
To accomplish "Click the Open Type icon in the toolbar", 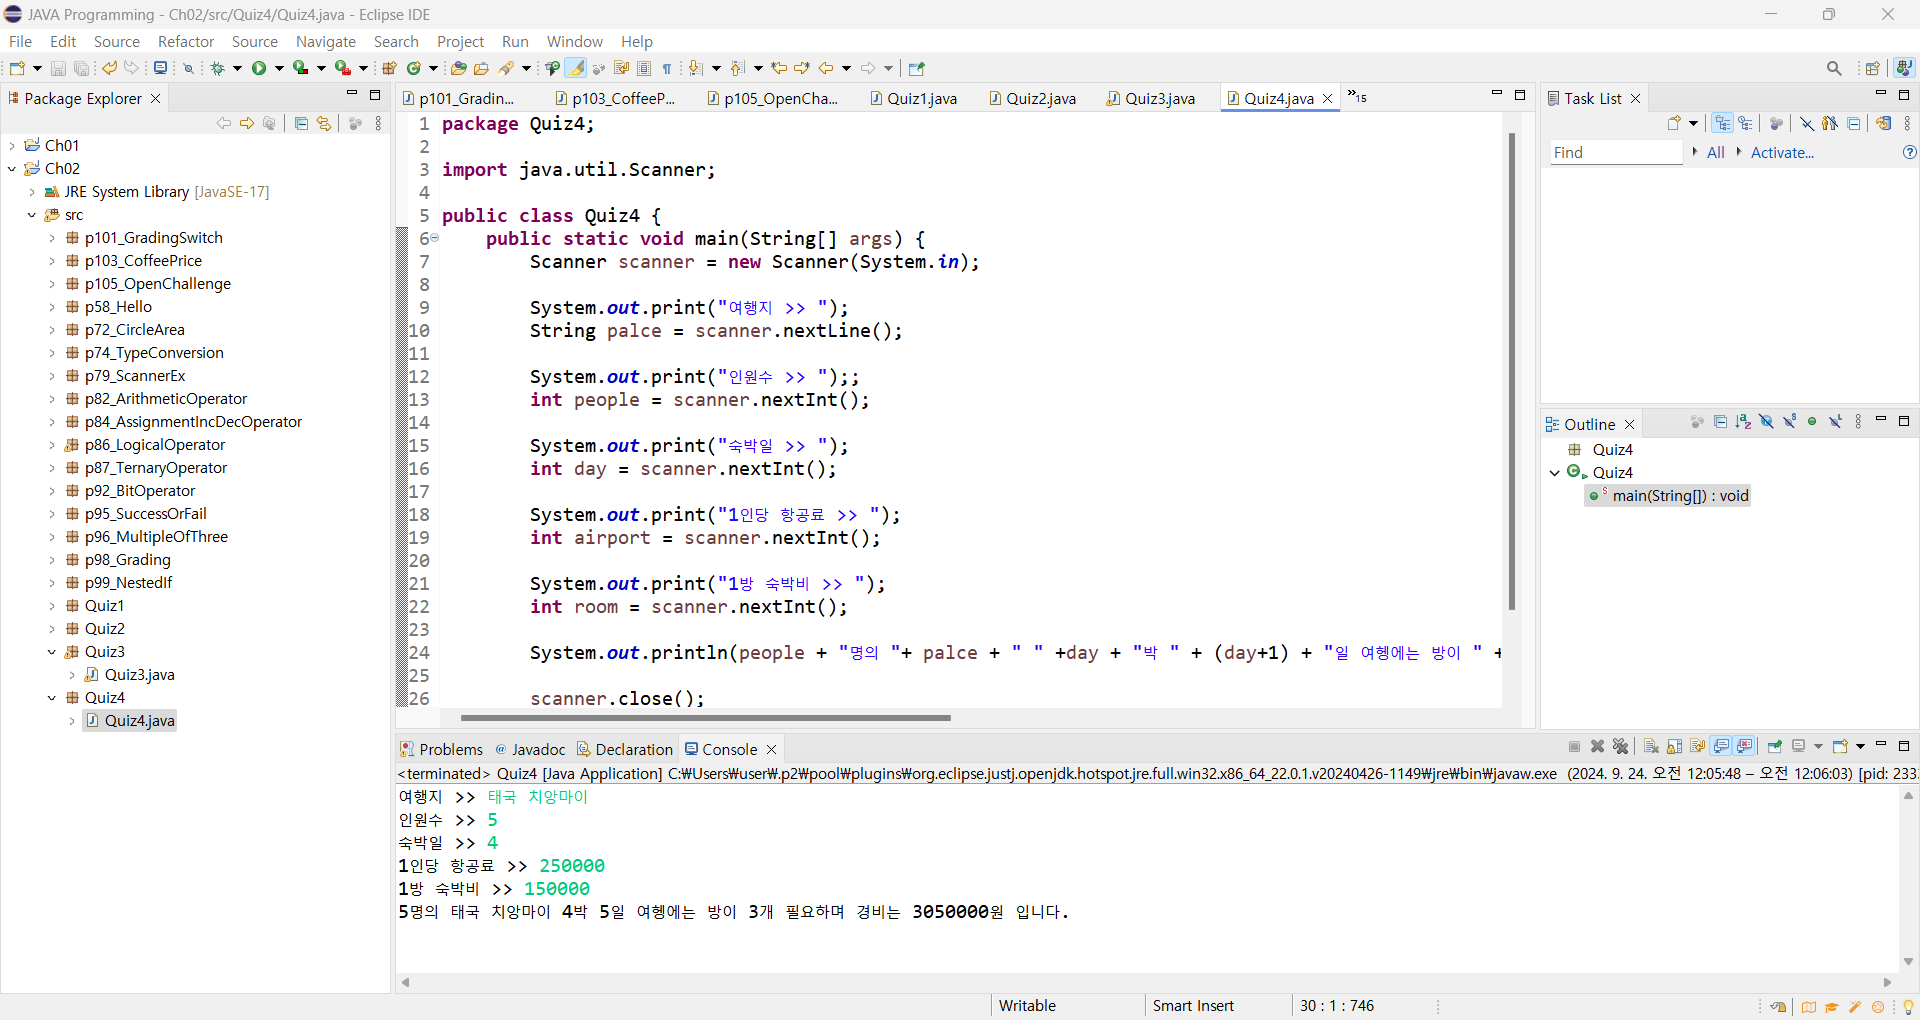I will 458,68.
